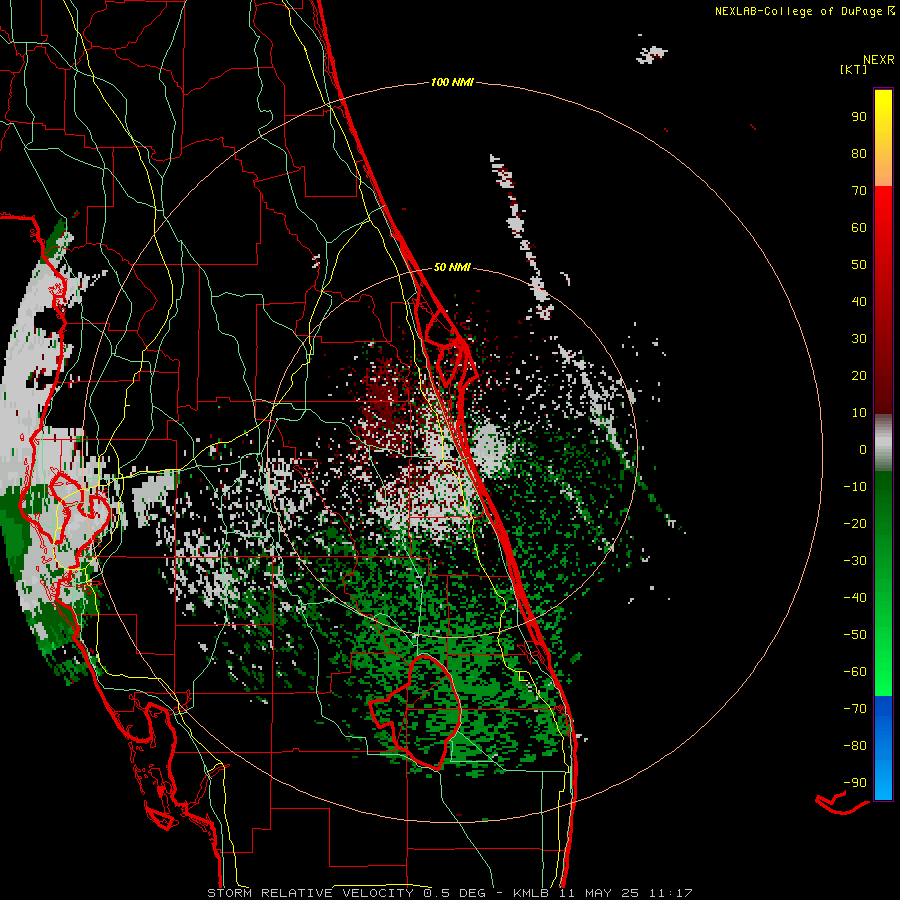Click the red segment of the color bar
The height and width of the screenshot is (900, 900).
pos(883,300)
